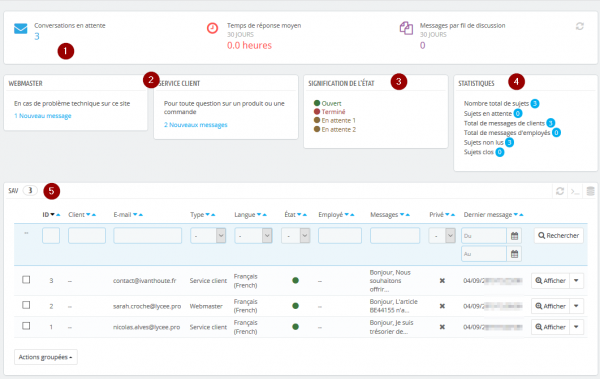Viewport: 600px width, 379px height.
Task: Open the Type filter dropdown
Action: click(208, 236)
